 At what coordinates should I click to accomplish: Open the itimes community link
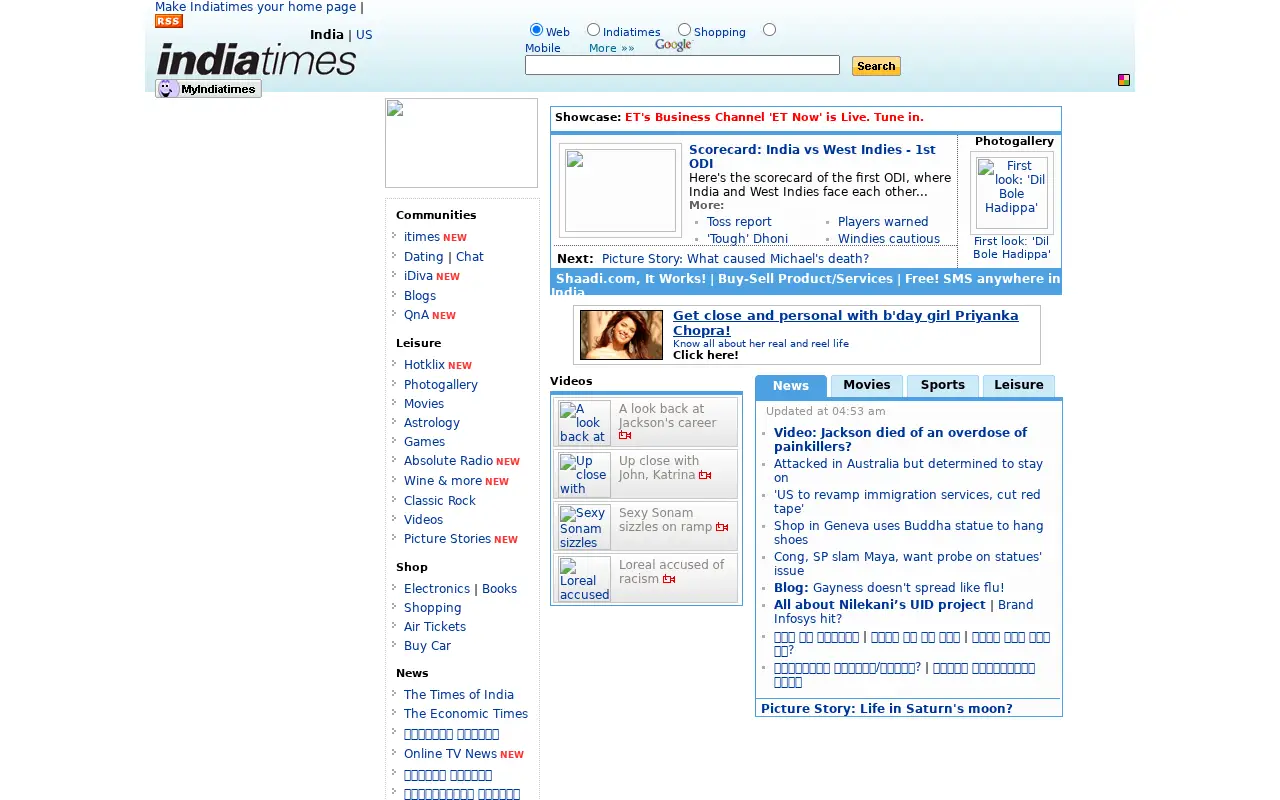(x=422, y=237)
